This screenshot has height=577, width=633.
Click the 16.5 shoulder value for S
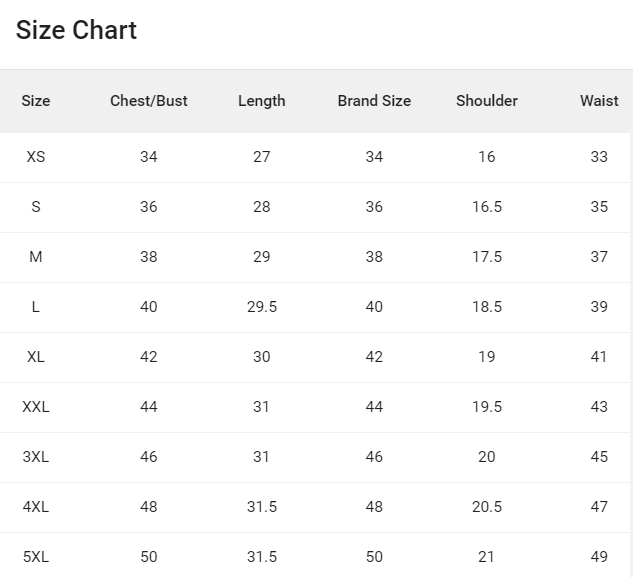coord(487,207)
